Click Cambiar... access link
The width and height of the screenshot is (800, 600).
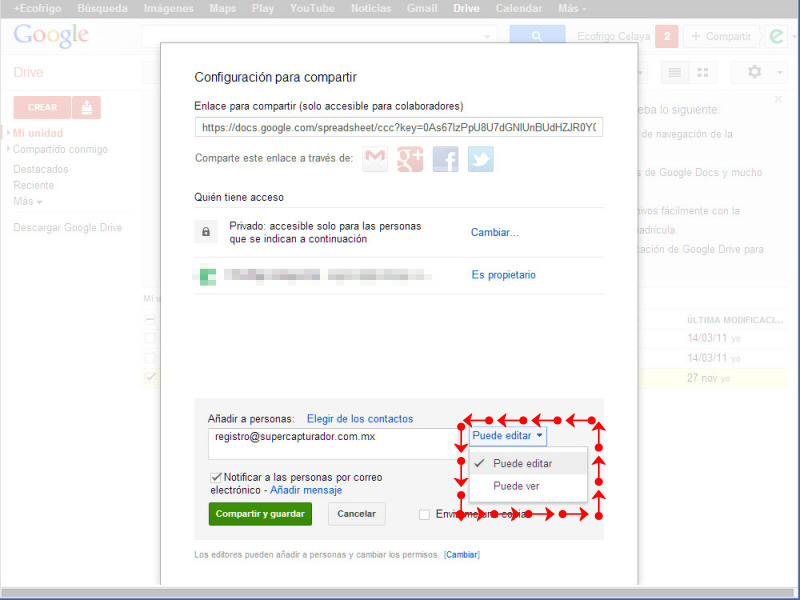tap(494, 232)
